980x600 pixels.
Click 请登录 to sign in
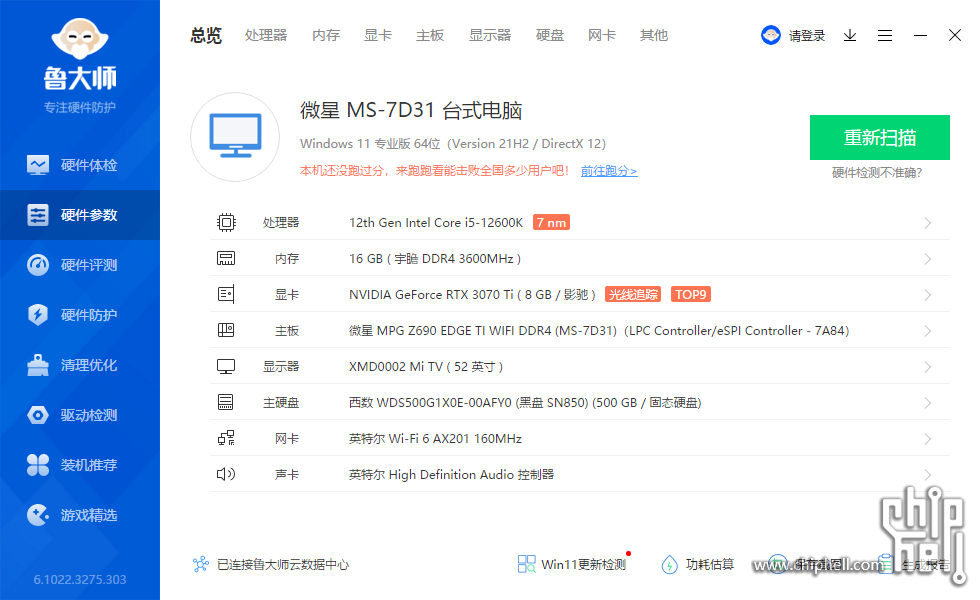click(x=806, y=36)
